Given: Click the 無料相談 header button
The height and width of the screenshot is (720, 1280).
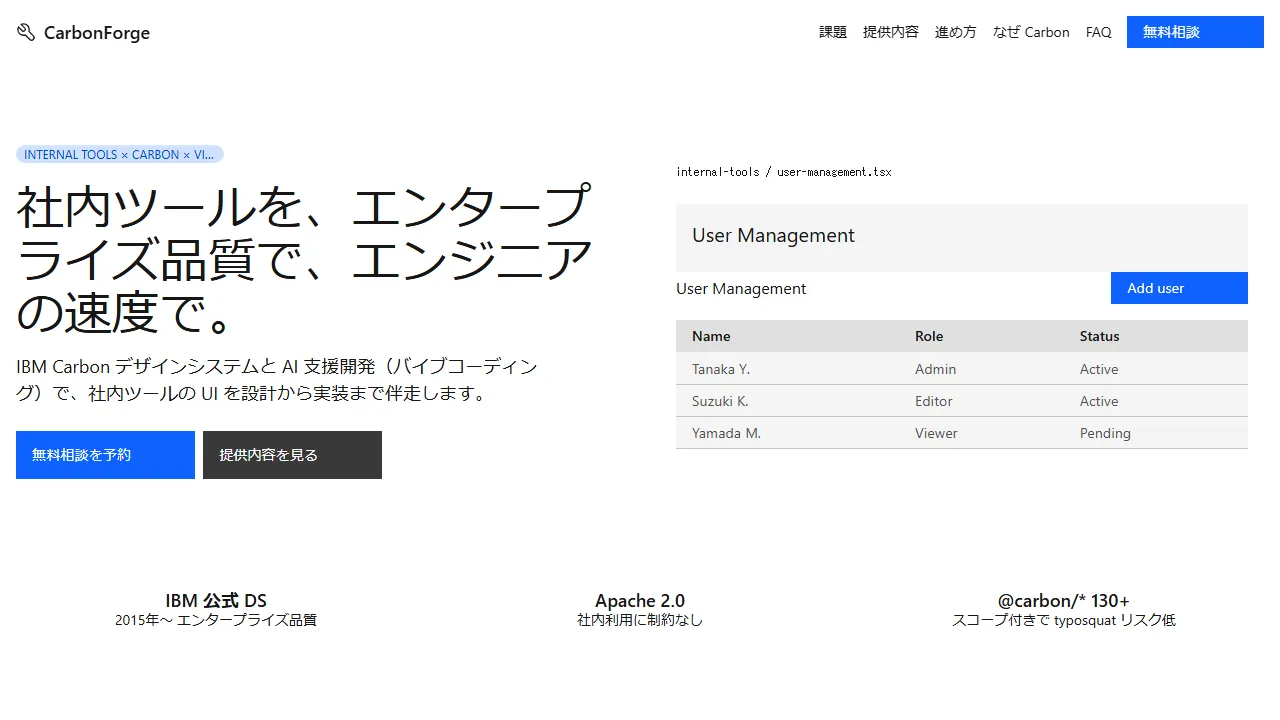Looking at the screenshot, I should (1195, 32).
